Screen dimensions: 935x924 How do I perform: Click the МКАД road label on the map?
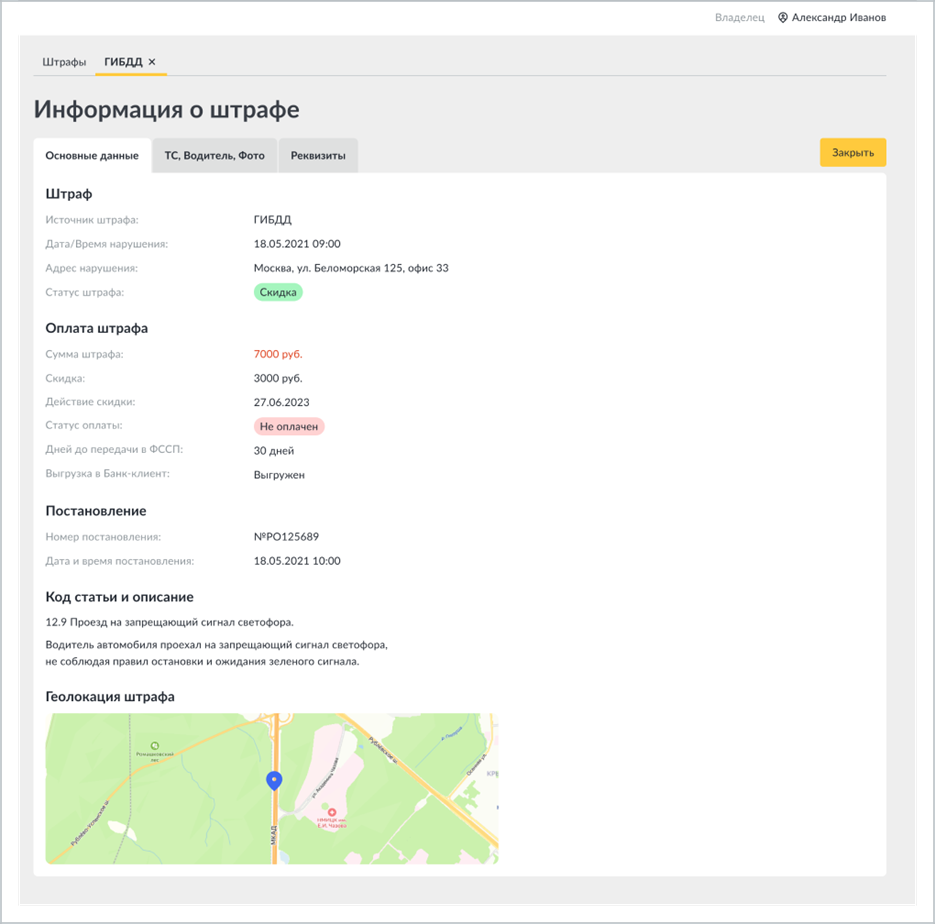(x=274, y=835)
